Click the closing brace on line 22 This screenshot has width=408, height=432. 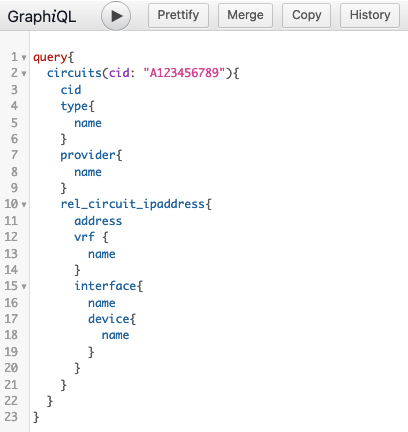click(x=50, y=401)
